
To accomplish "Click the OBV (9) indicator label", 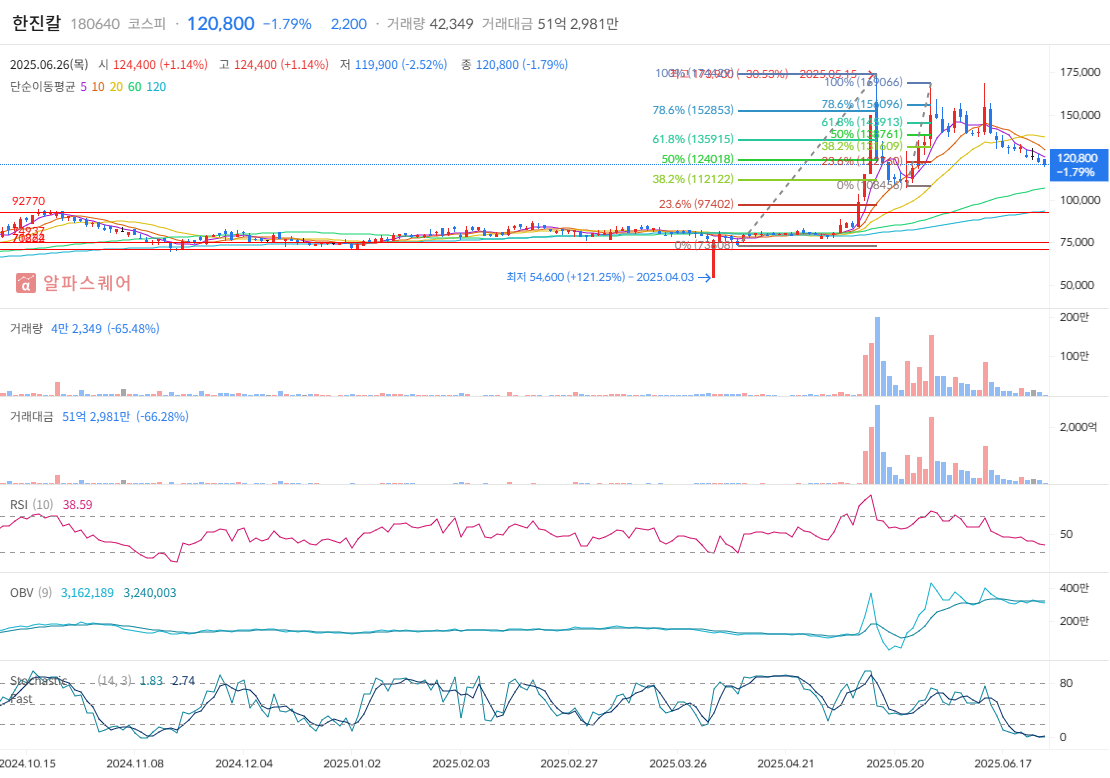I will coord(31,593).
